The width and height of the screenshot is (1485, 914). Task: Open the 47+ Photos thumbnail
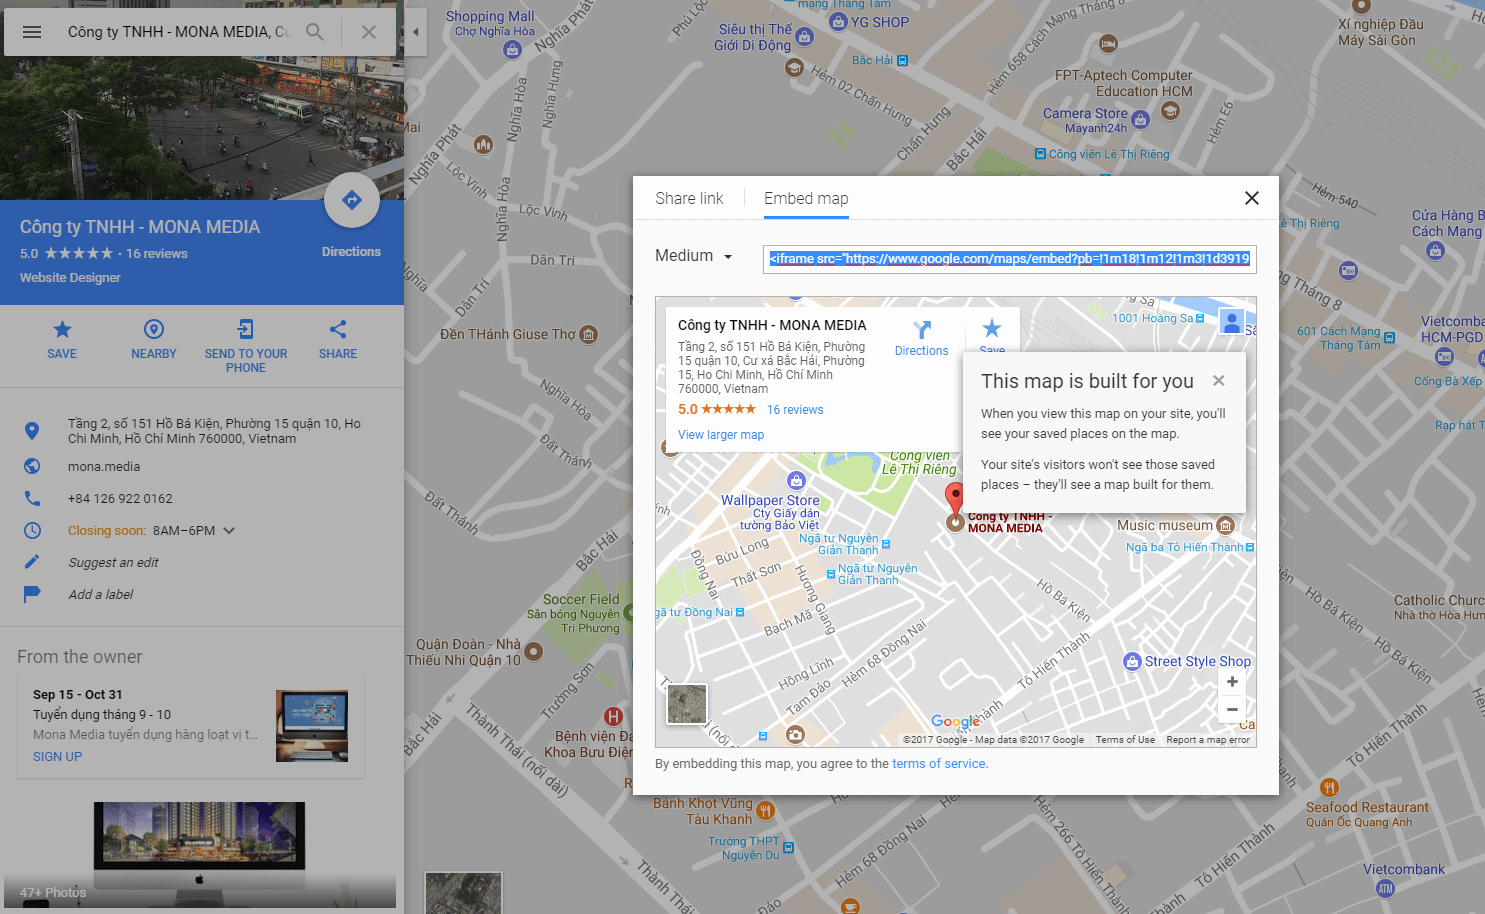(x=199, y=853)
